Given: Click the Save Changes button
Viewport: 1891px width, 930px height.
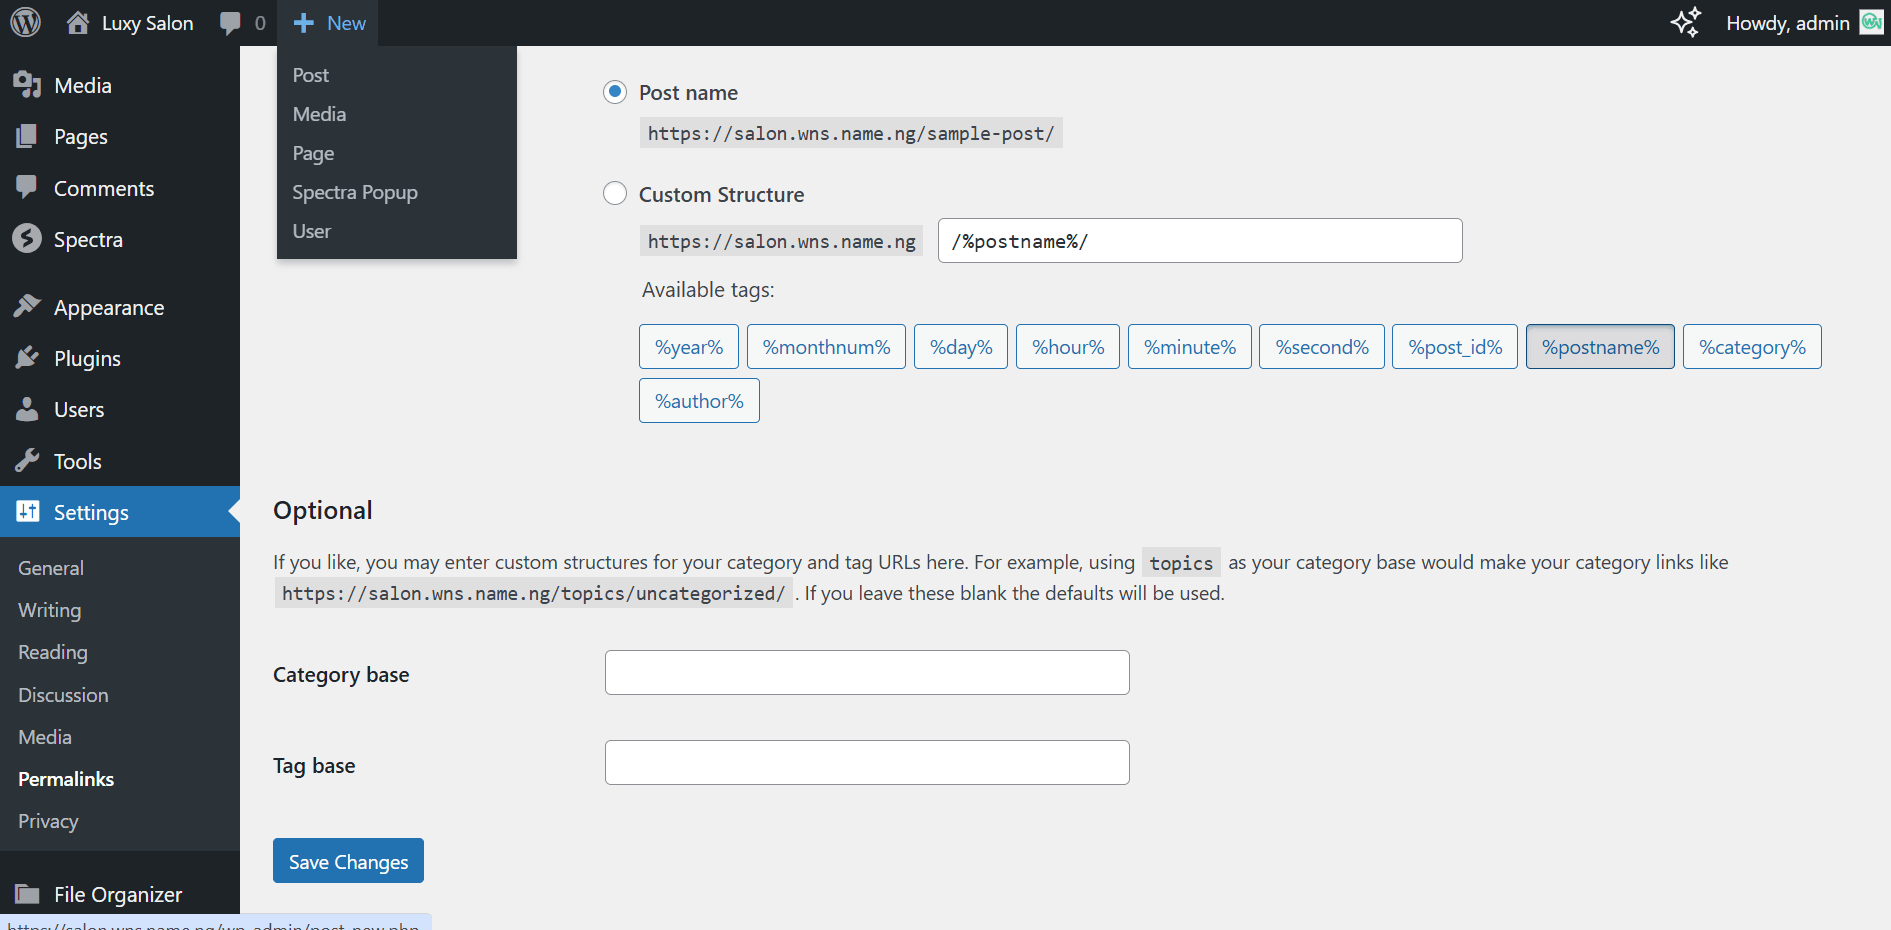Looking at the screenshot, I should tap(348, 861).
